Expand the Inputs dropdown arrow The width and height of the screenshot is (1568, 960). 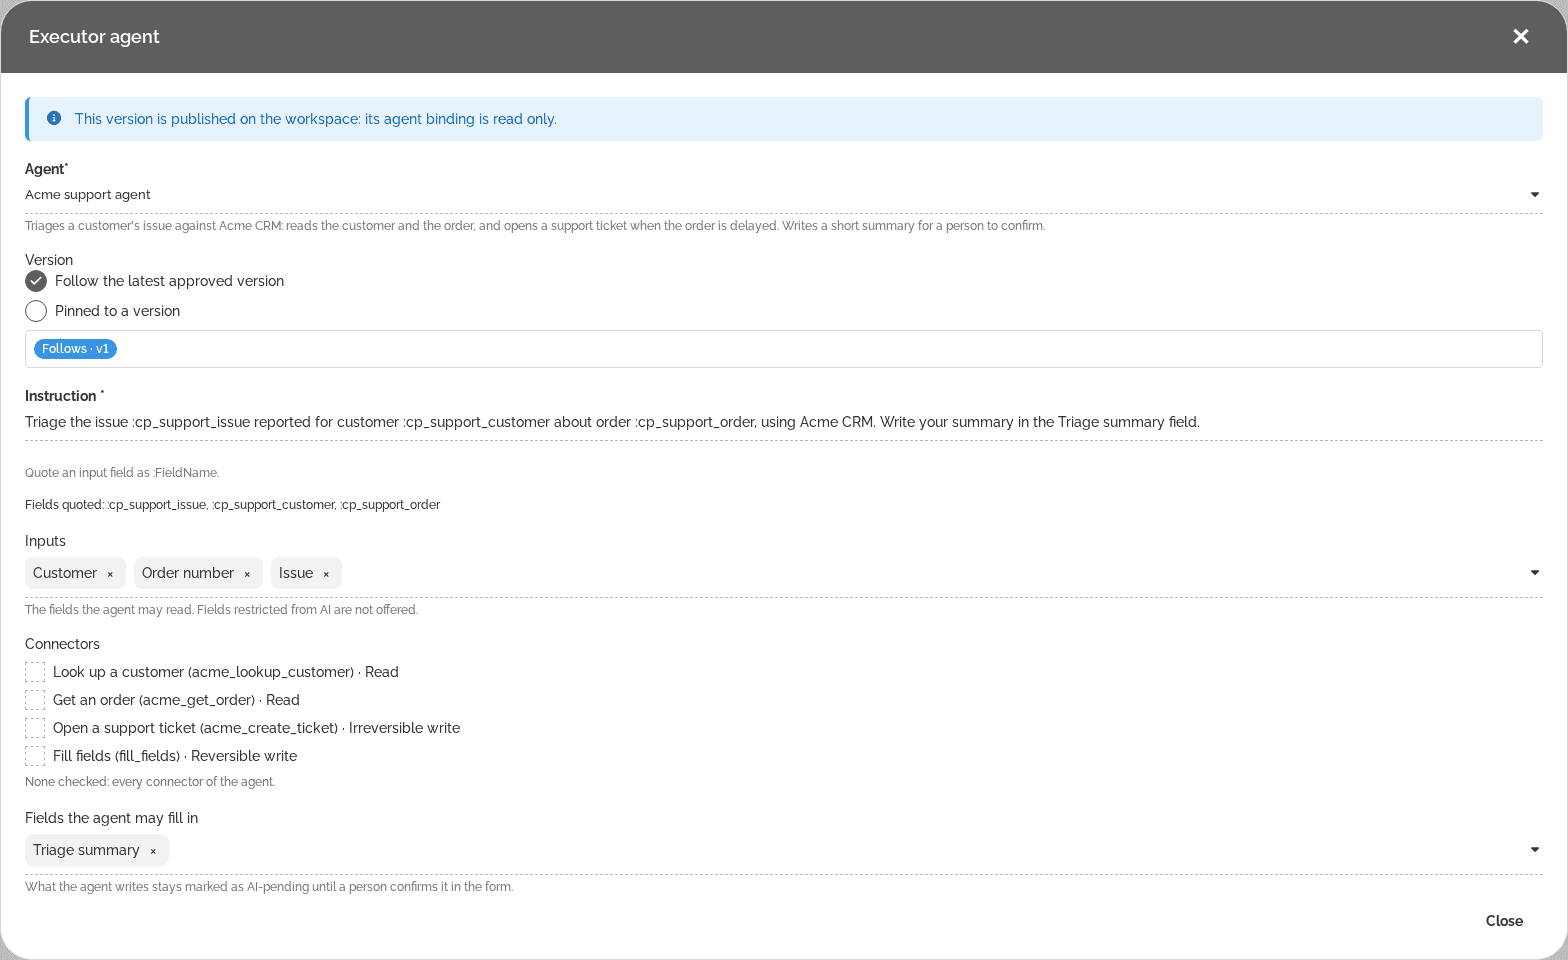[1534, 573]
